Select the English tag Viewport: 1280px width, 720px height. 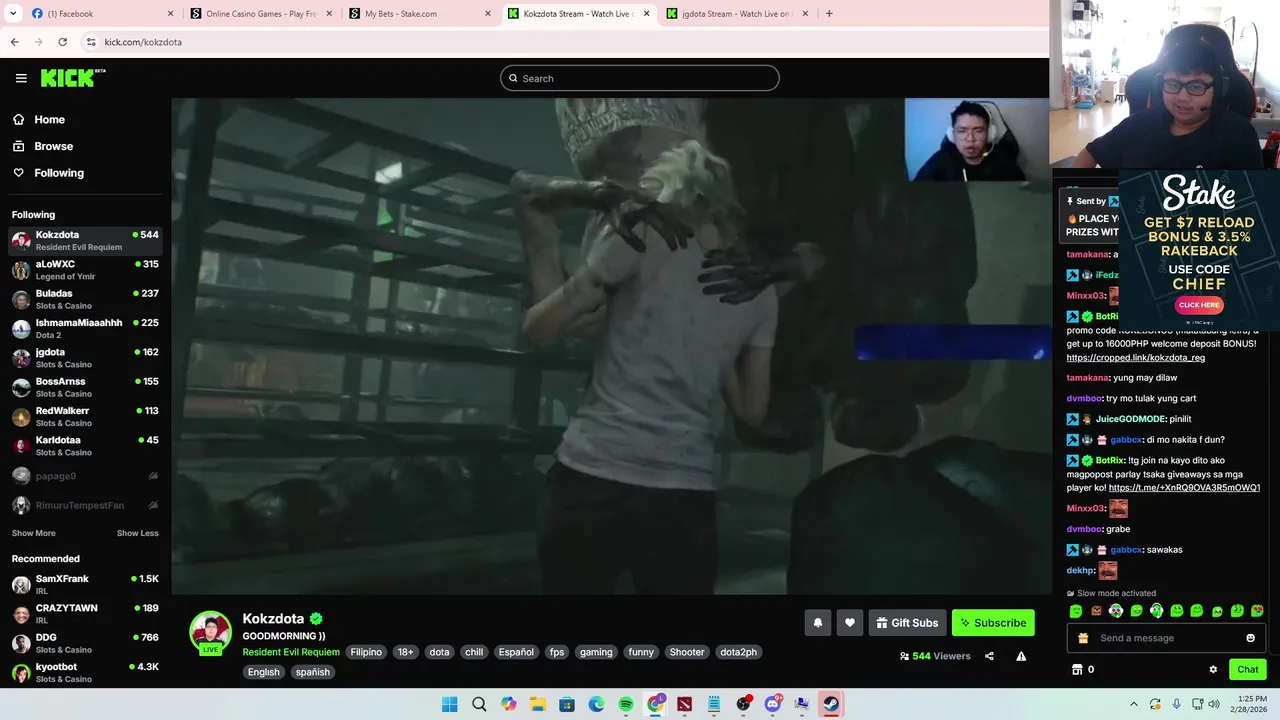coord(264,672)
